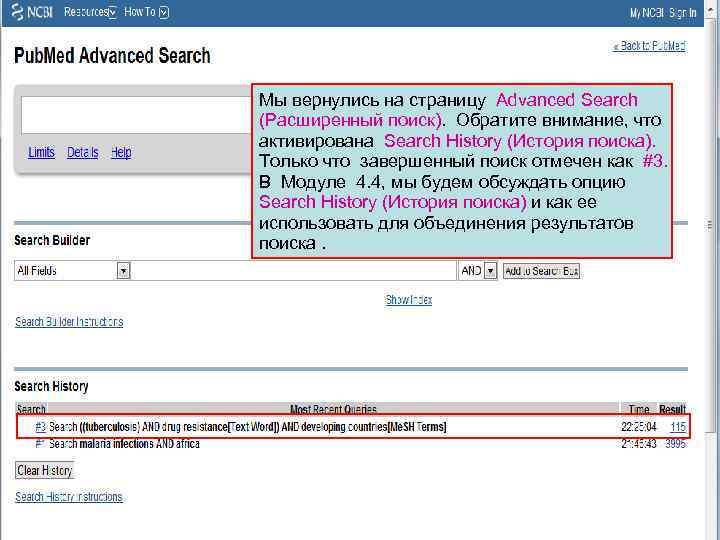Open the Help link
The width and height of the screenshot is (720, 540).
click(121, 152)
